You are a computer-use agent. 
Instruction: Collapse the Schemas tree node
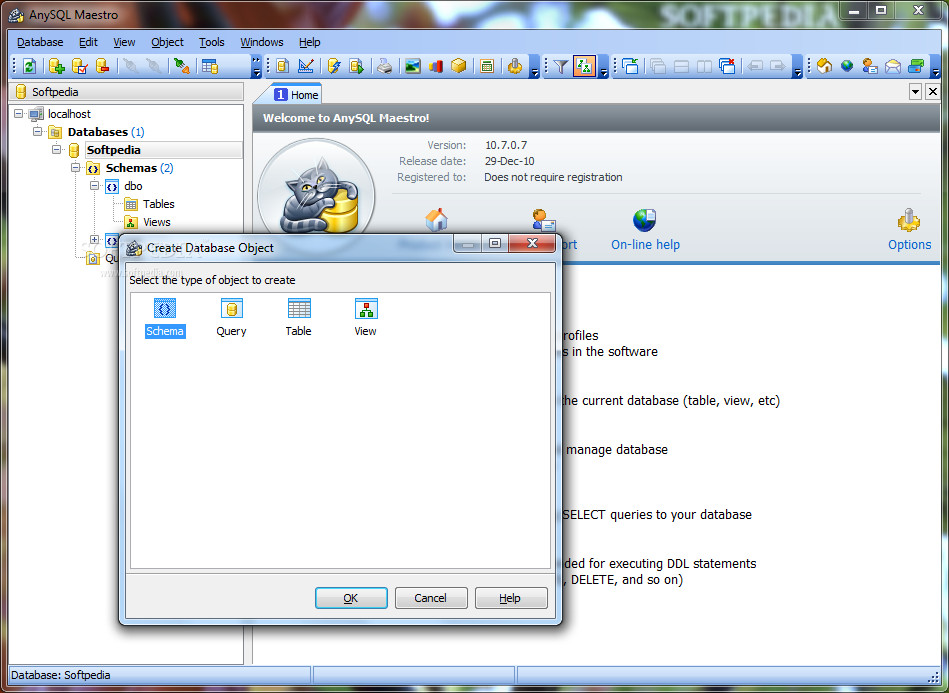[x=75, y=167]
